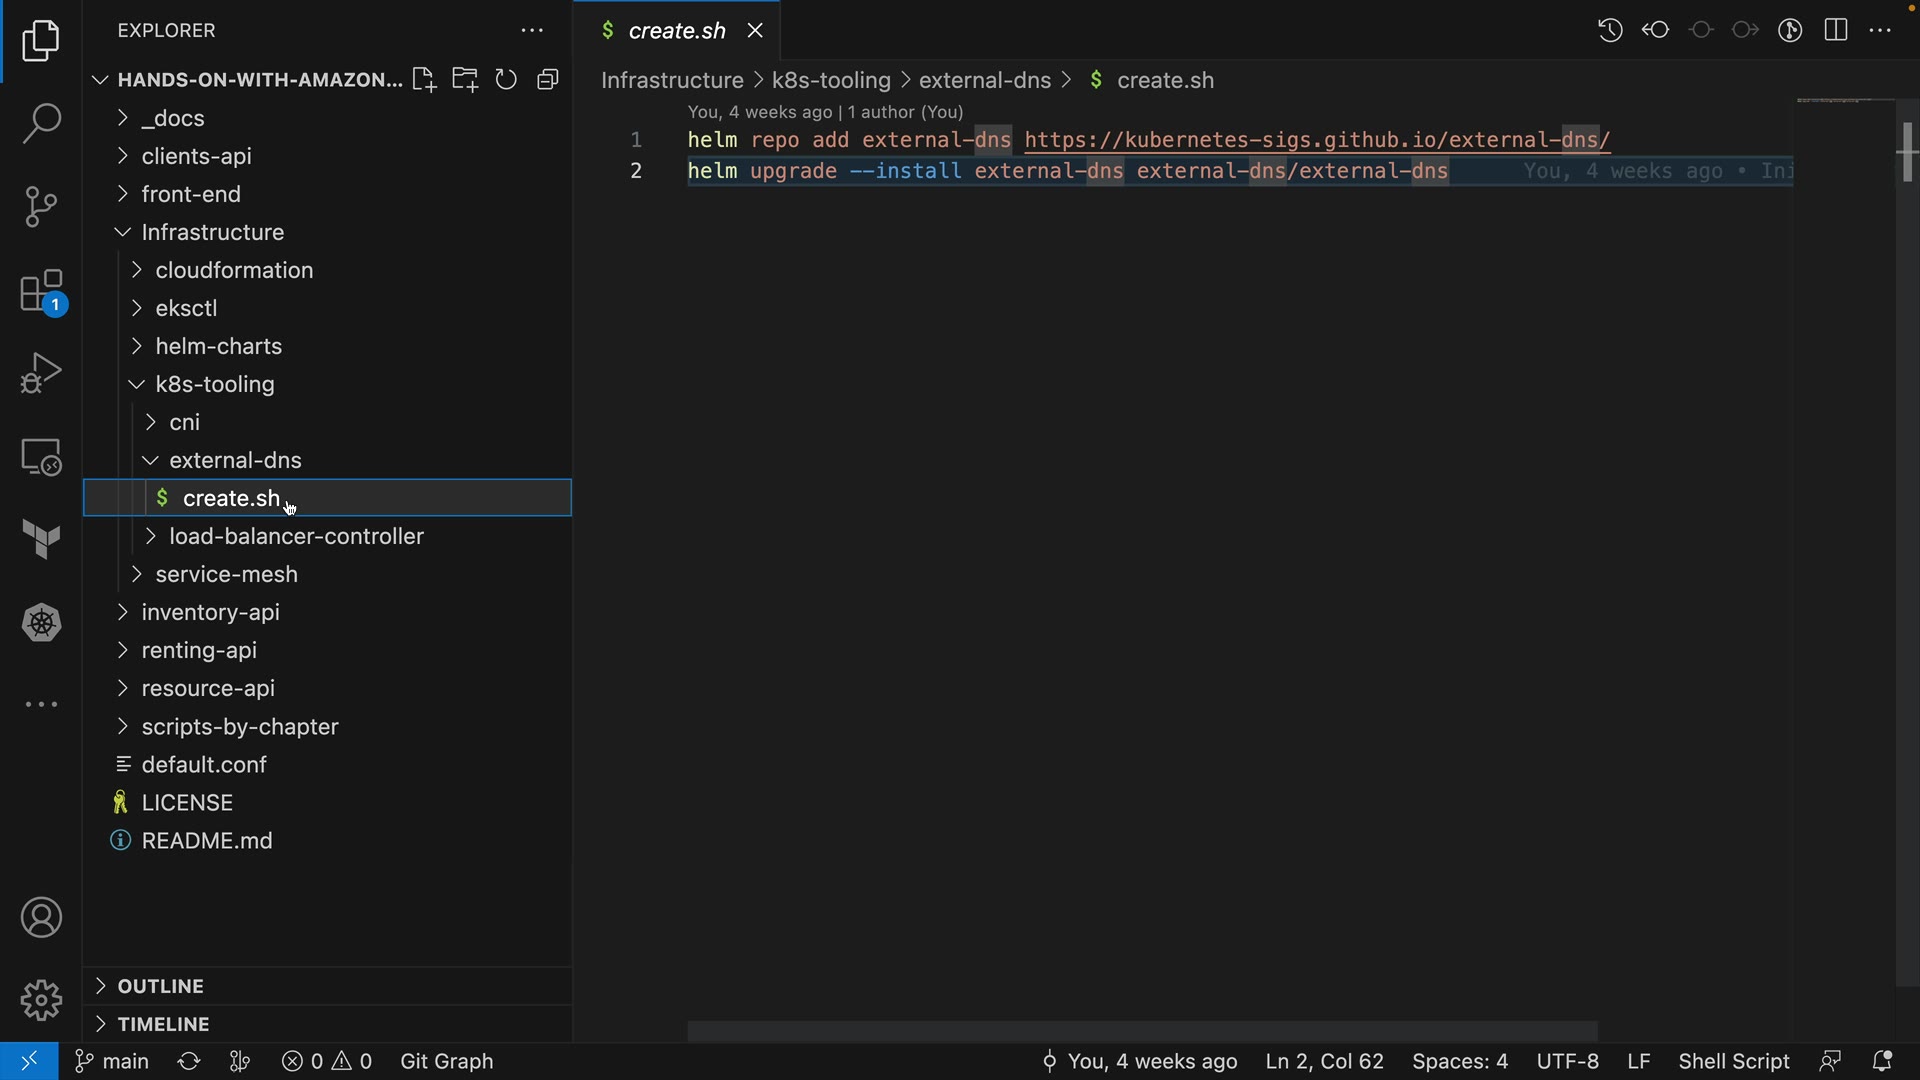Toggle file blame annotations icon

click(1790, 31)
